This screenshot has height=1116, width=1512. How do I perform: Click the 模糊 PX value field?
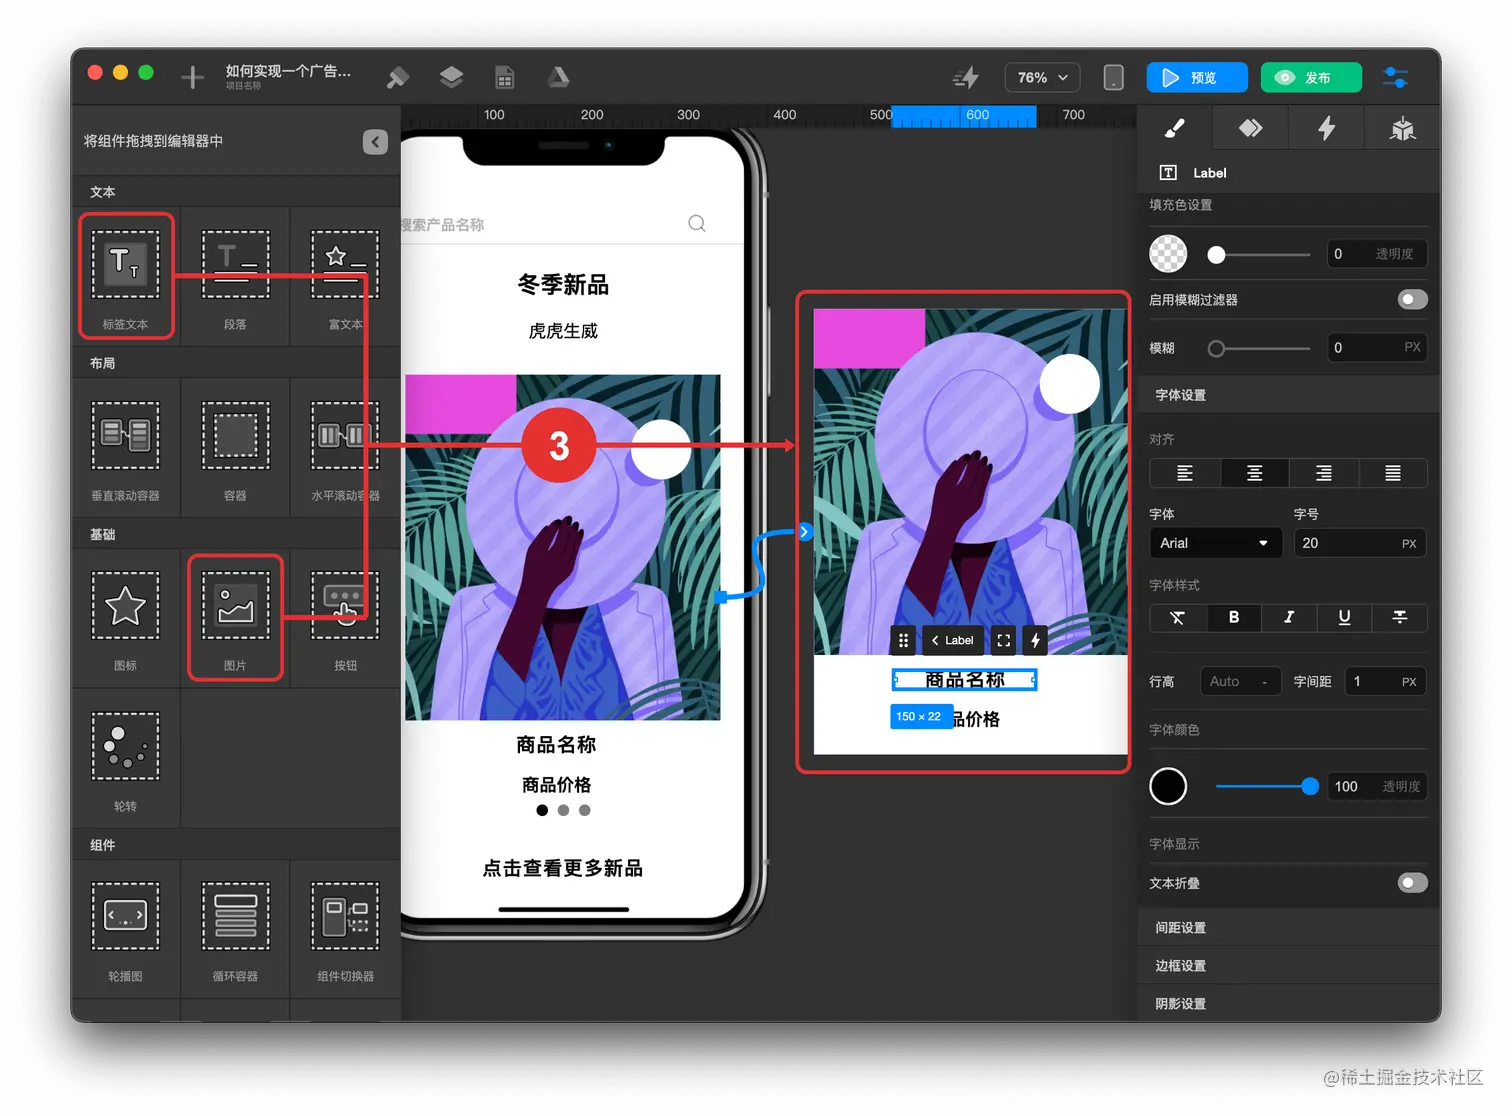point(1376,347)
